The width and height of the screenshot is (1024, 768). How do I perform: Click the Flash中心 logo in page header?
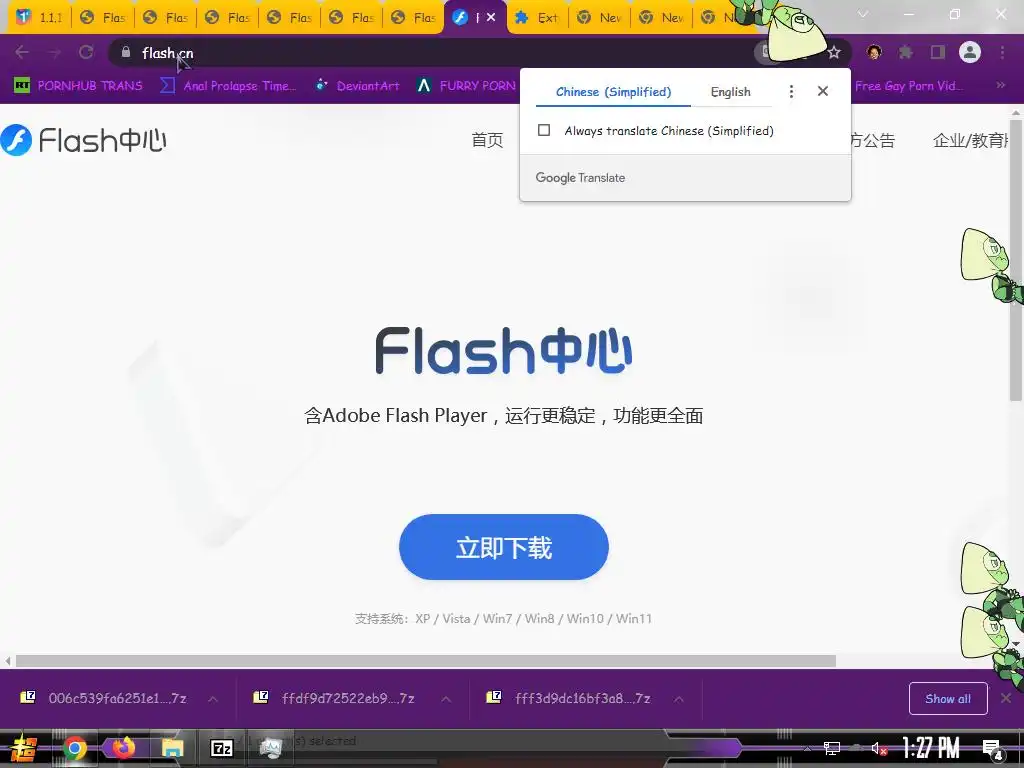point(84,140)
